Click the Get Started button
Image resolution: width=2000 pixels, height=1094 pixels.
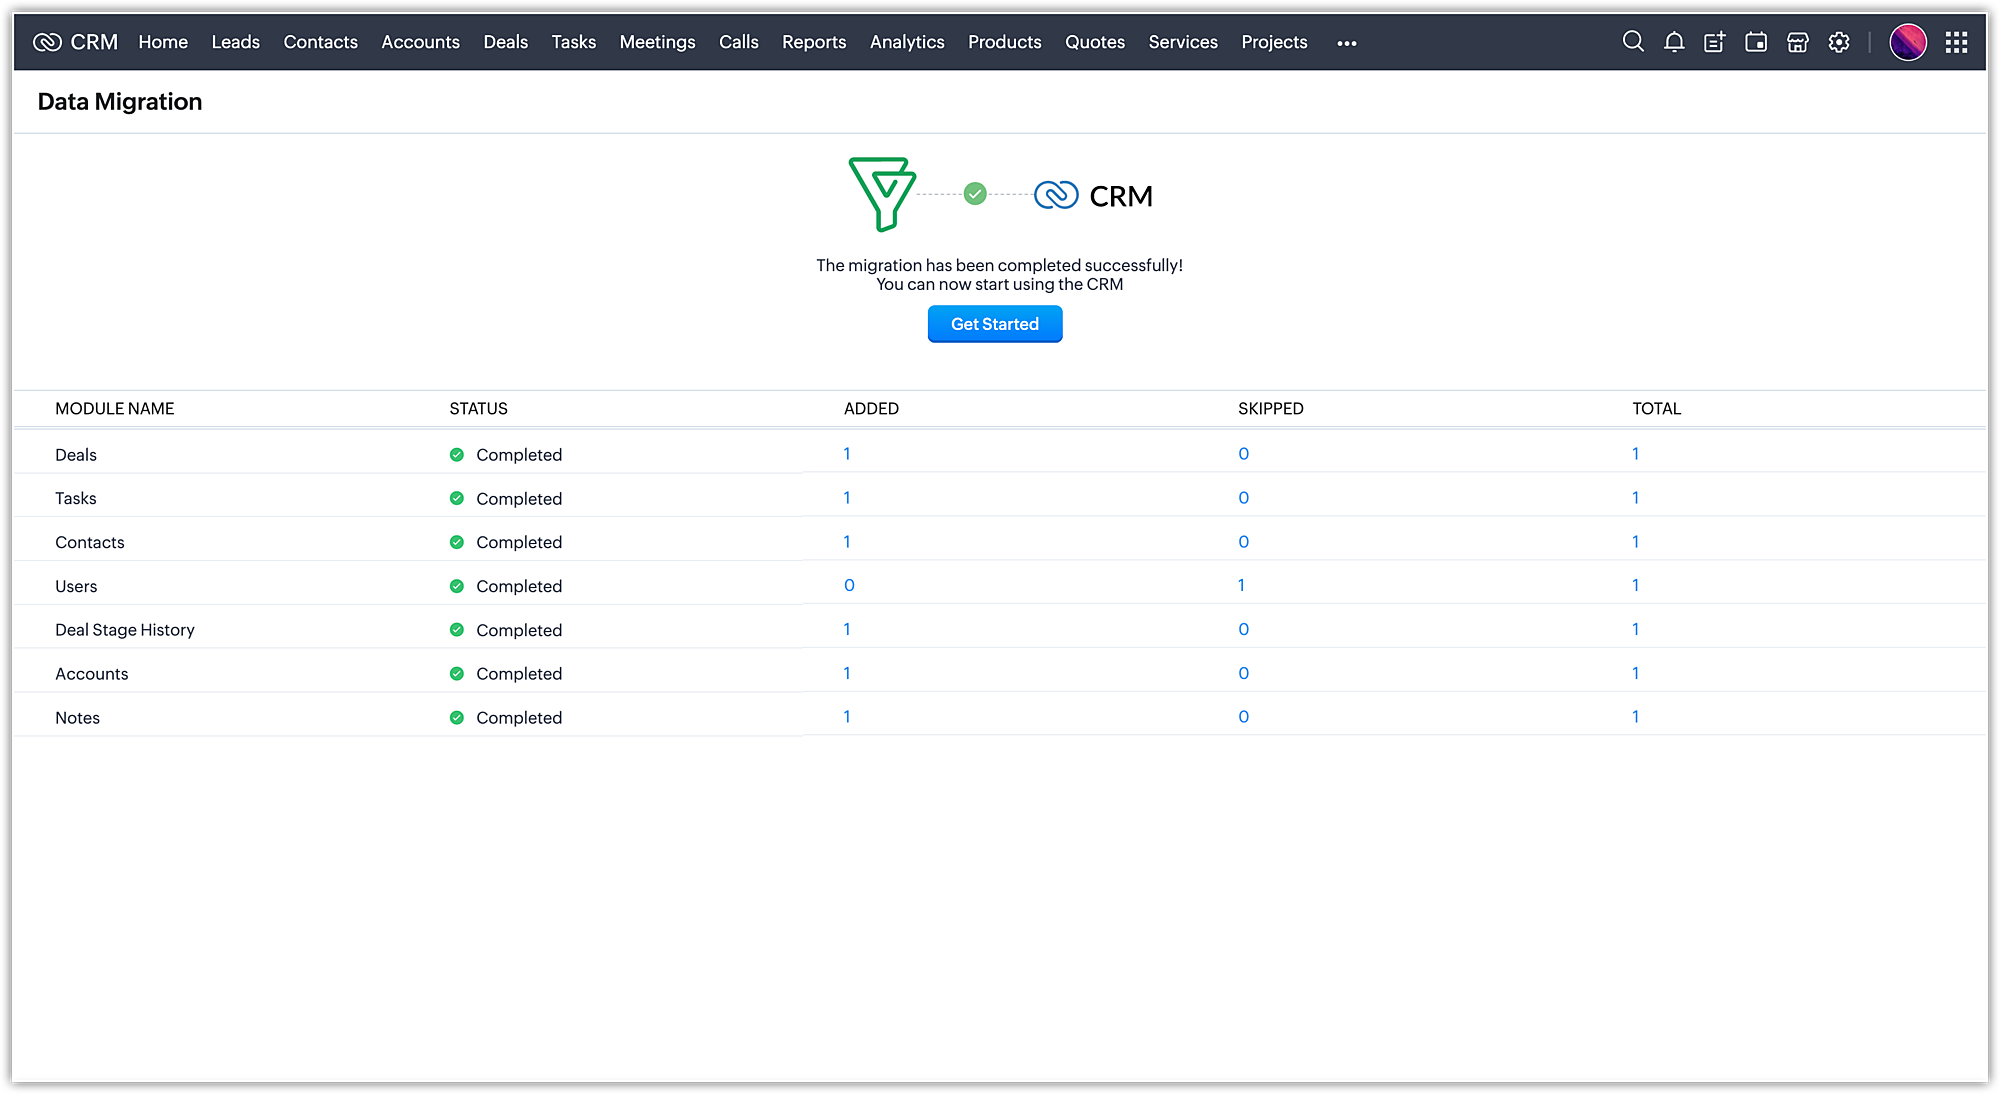[x=994, y=324]
